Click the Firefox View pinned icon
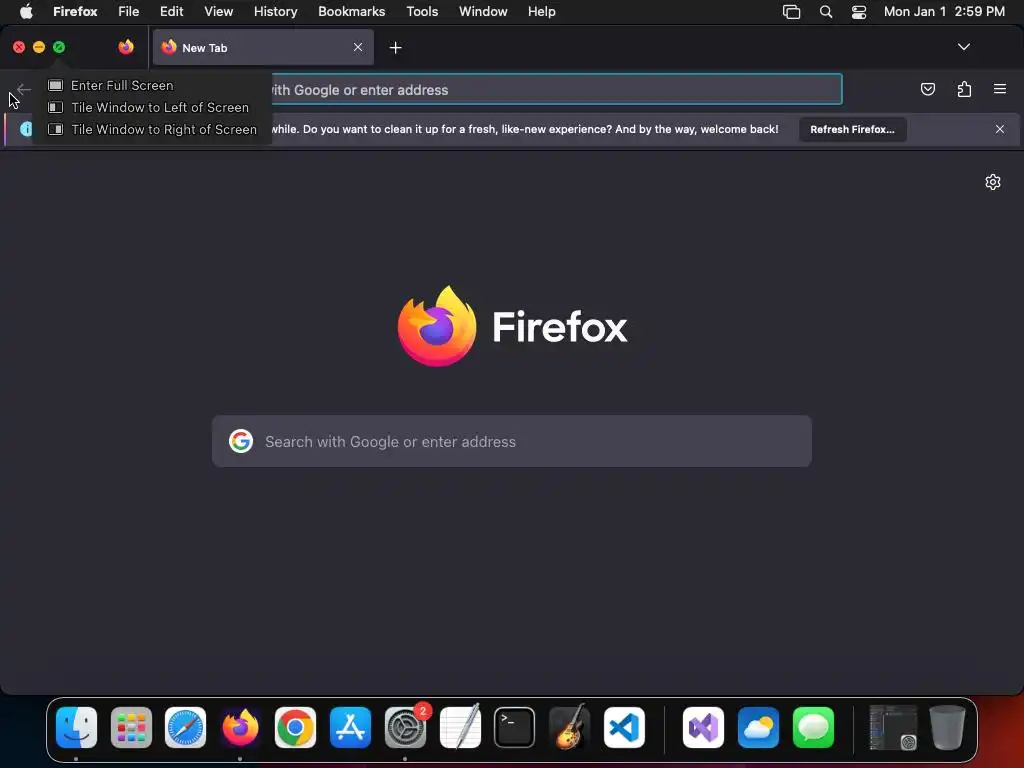Image resolution: width=1024 pixels, height=768 pixels. coord(126,47)
